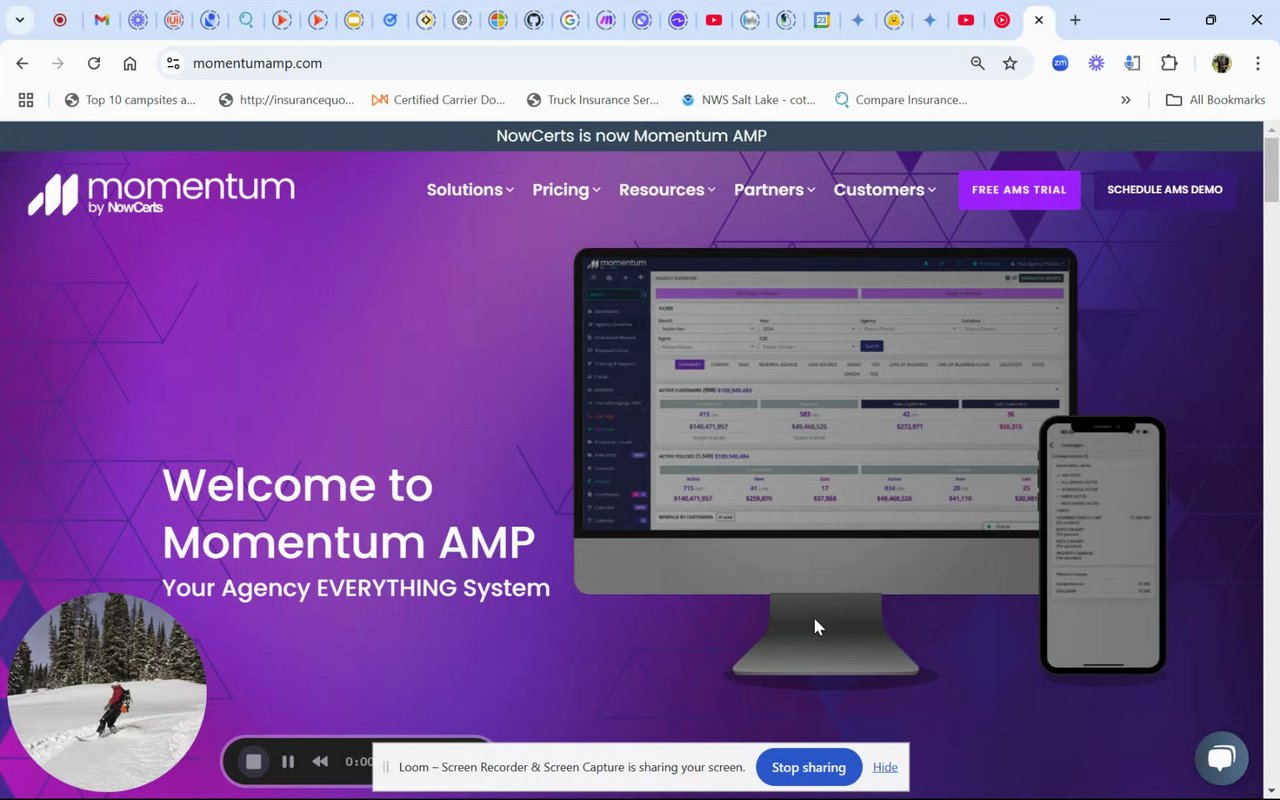Open the tab search dropdown arrow
Viewport: 1280px width, 800px height.
point(19,20)
